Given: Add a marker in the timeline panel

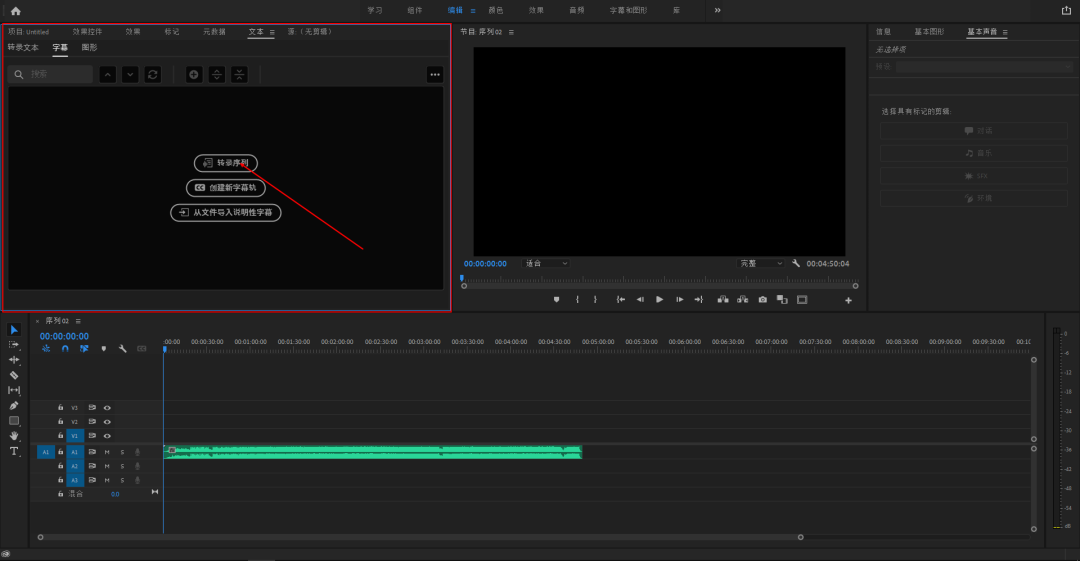Looking at the screenshot, I should coord(104,349).
